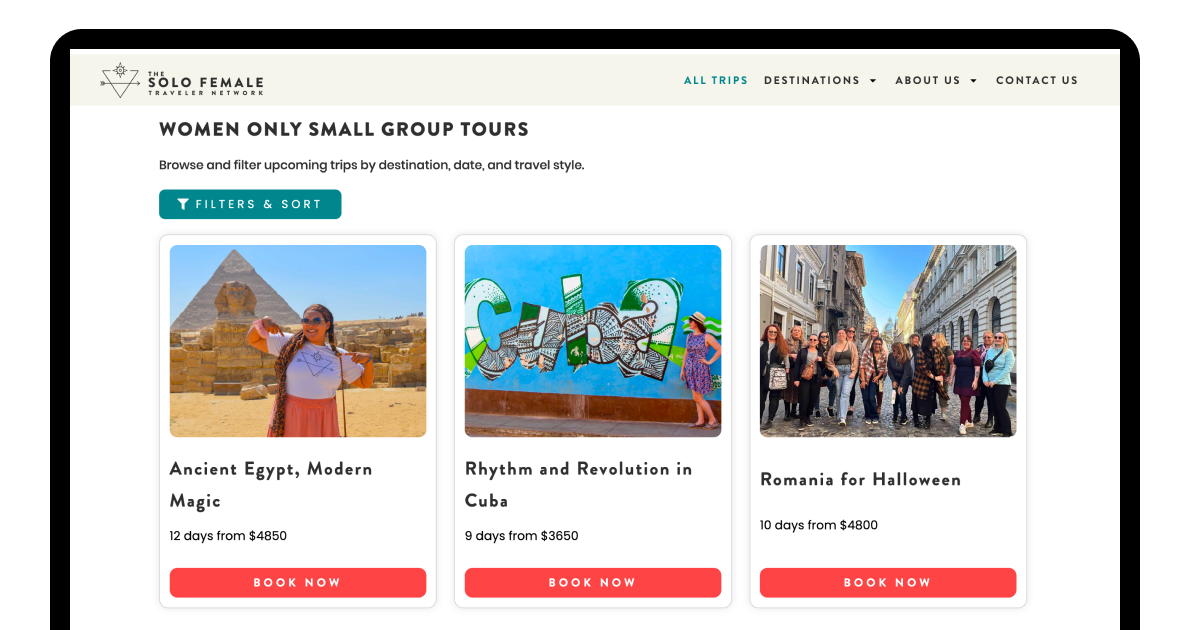Open the Filters & Sort panel
Viewport: 1200px width, 630px height.
point(250,204)
